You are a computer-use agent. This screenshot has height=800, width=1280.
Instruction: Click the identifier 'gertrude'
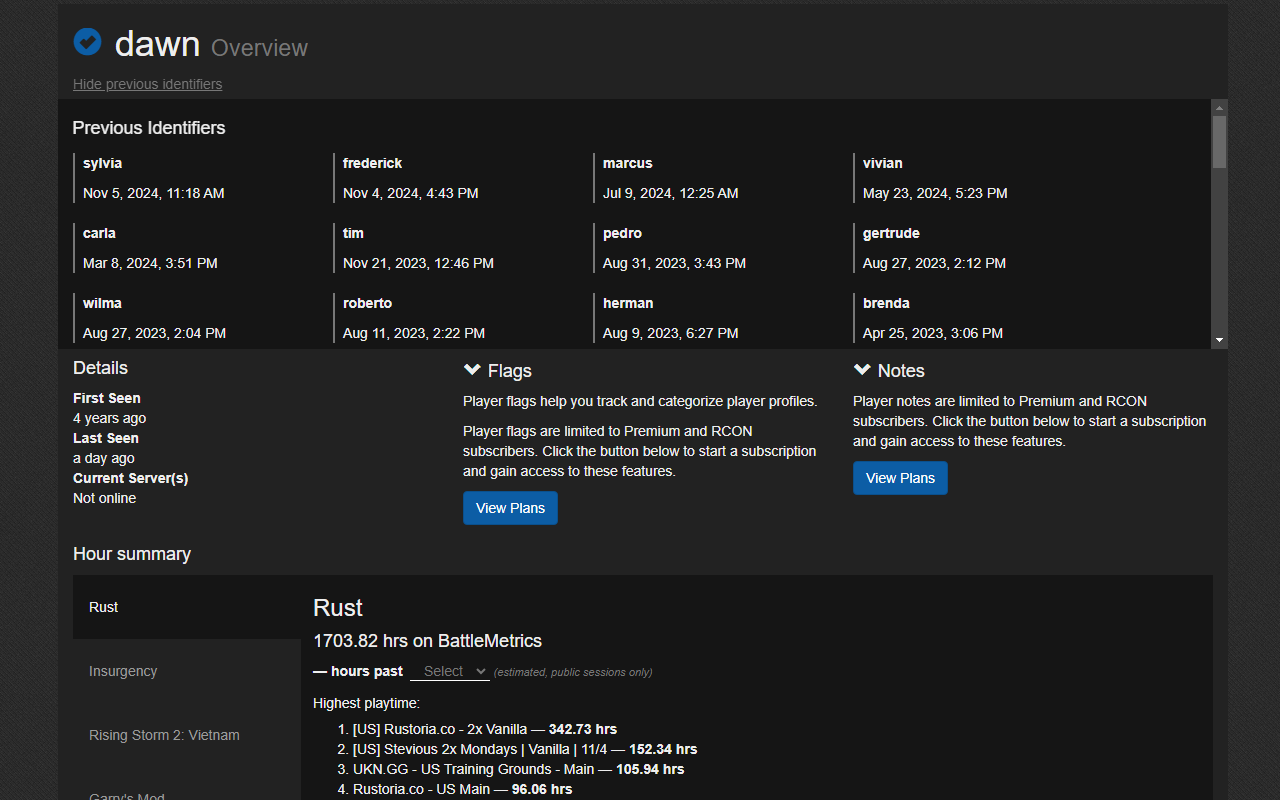pyautogui.click(x=890, y=233)
